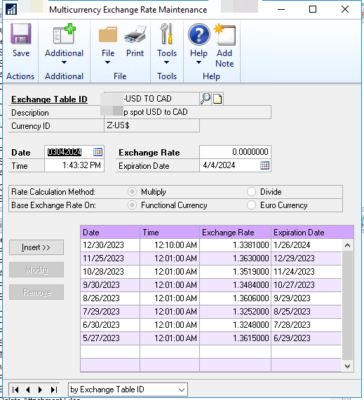This screenshot has width=364, height=400.
Task: Open calendar picker for Expiration Date
Action: pyautogui.click(x=265, y=165)
